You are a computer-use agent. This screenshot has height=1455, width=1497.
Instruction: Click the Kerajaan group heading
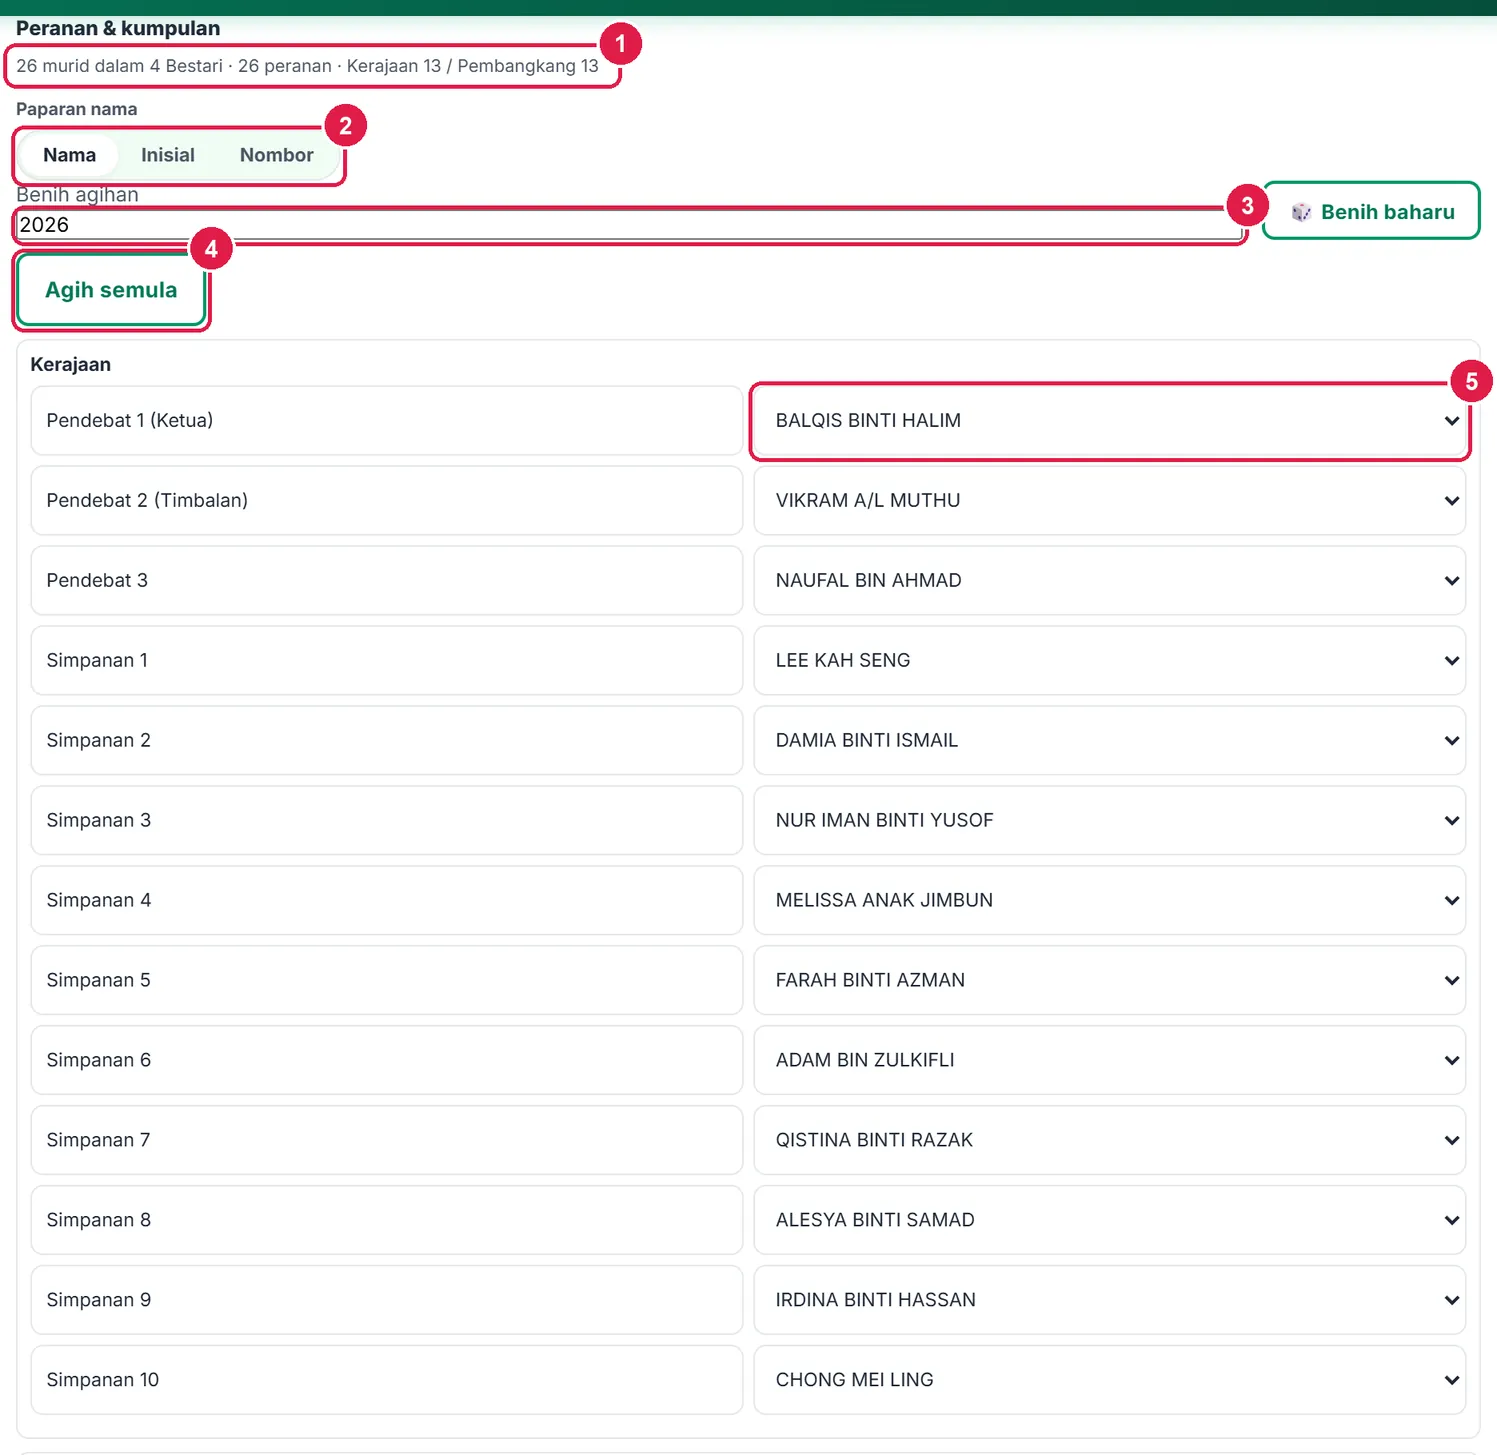pos(71,365)
